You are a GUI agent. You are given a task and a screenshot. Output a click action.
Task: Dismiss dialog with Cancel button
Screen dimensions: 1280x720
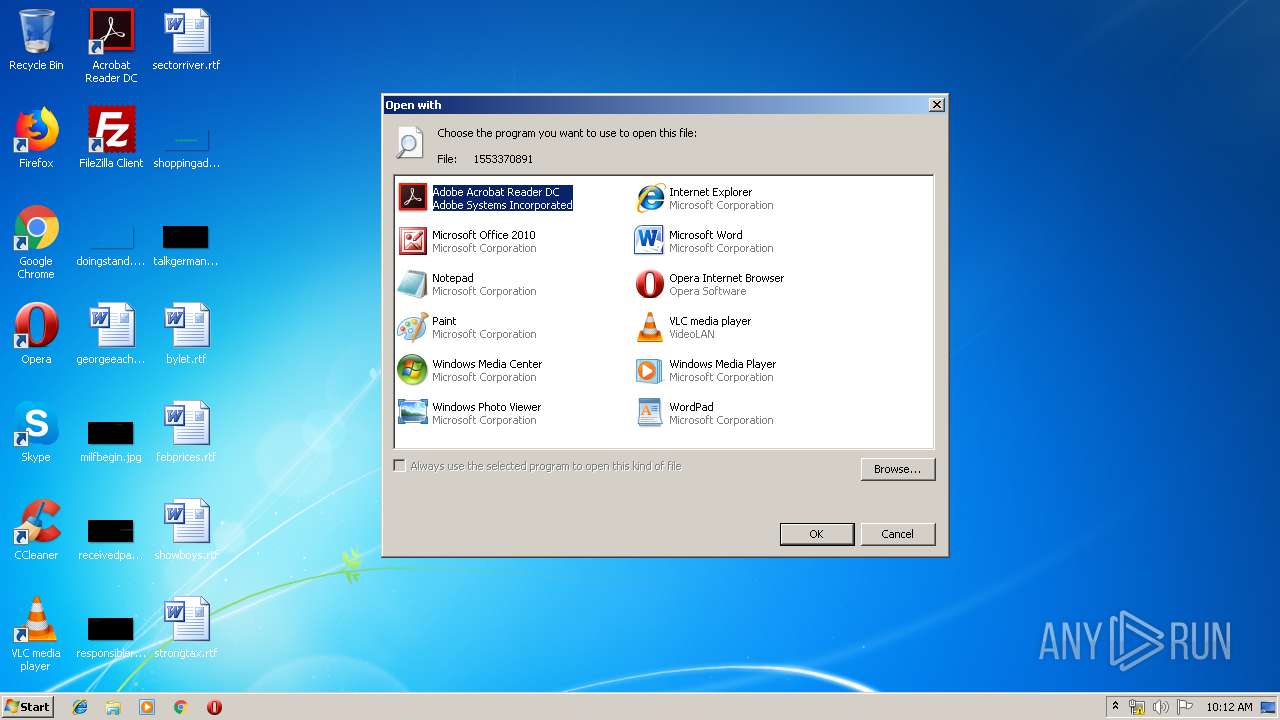898,534
